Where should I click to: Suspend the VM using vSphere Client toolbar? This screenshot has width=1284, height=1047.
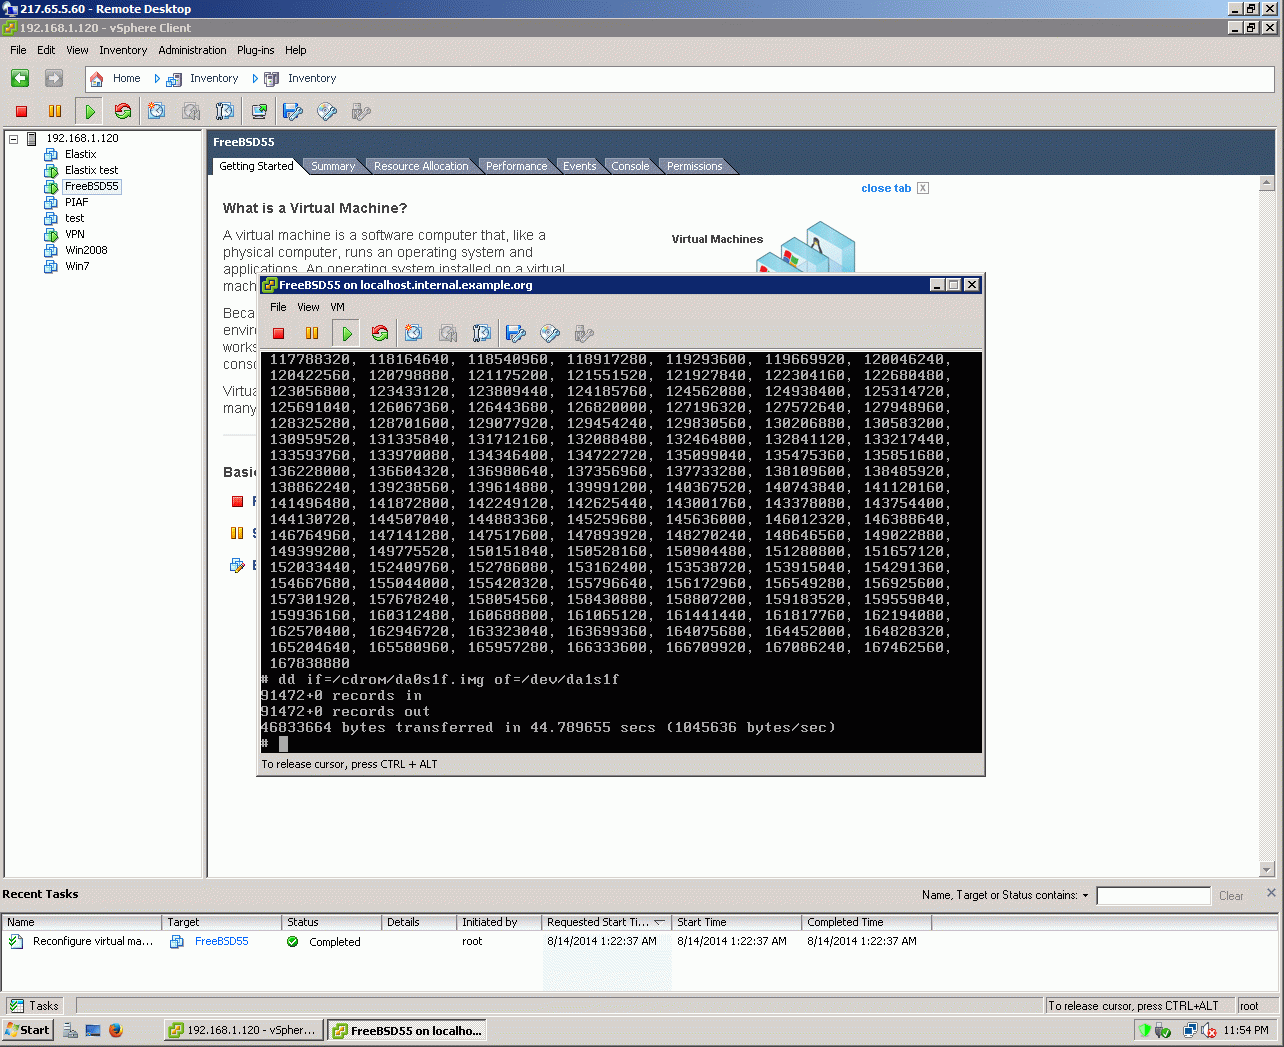55,111
